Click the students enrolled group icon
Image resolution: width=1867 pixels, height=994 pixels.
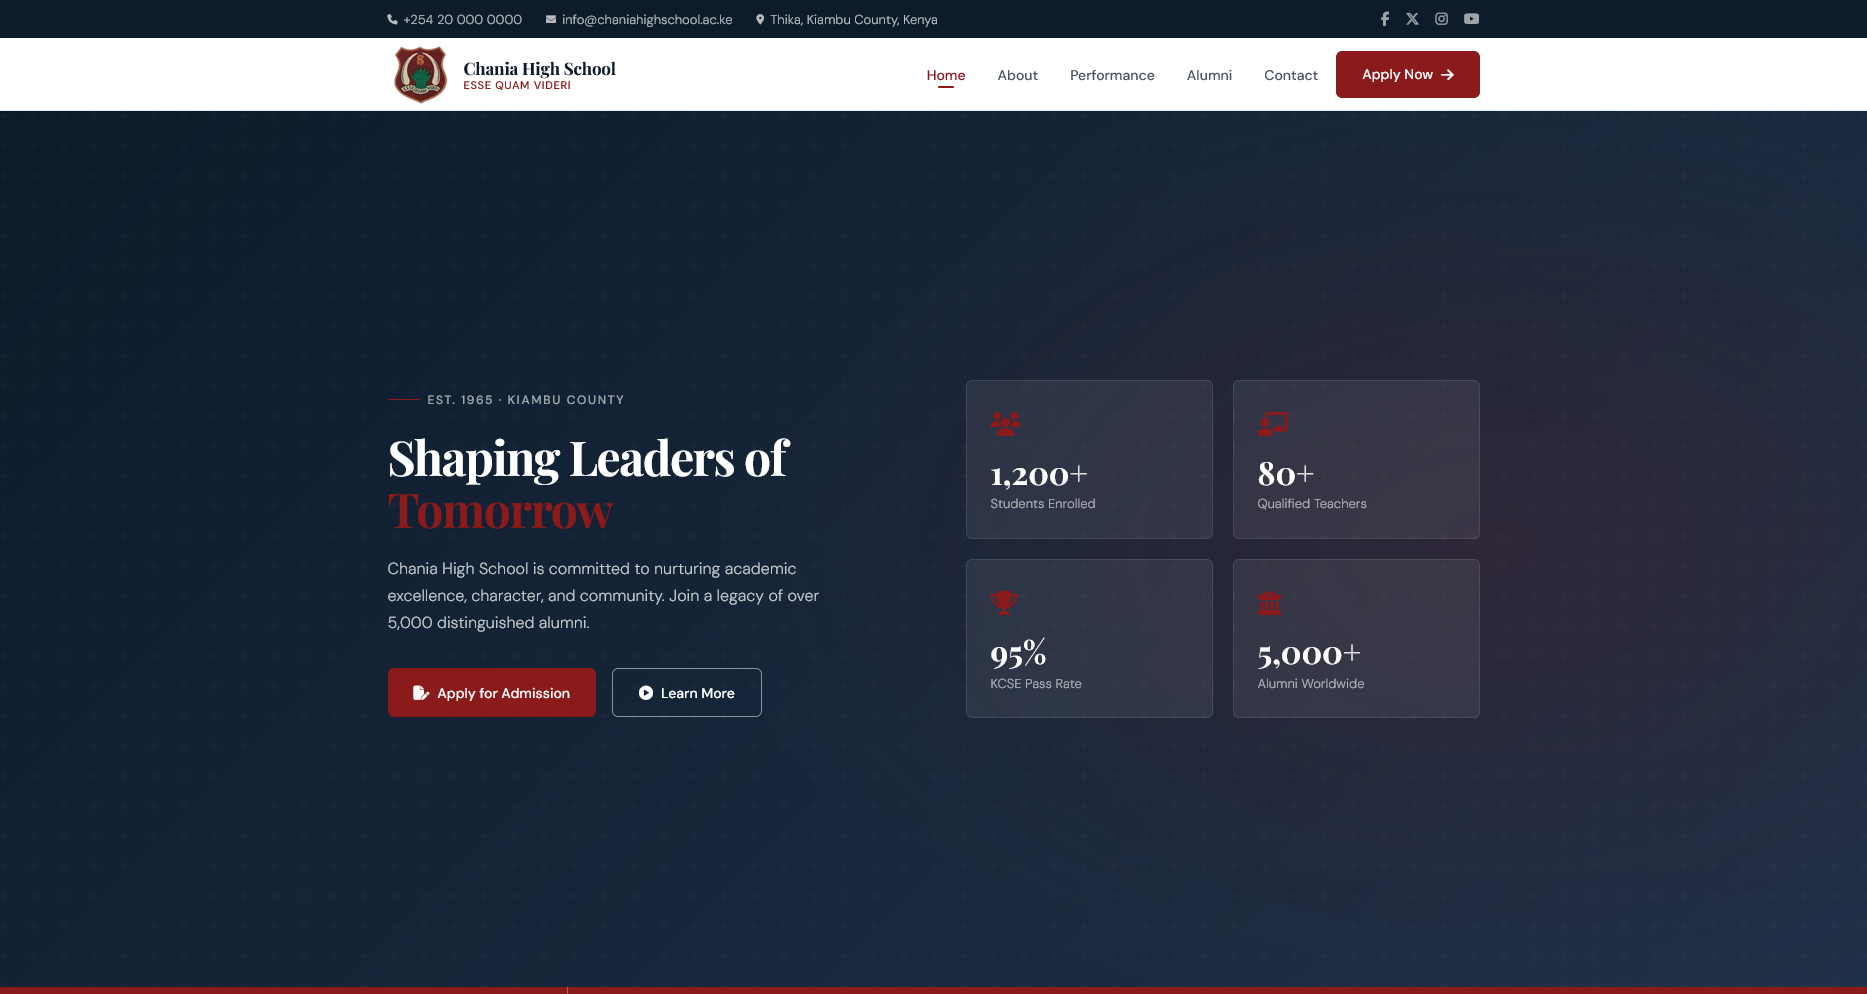[x=1006, y=423]
